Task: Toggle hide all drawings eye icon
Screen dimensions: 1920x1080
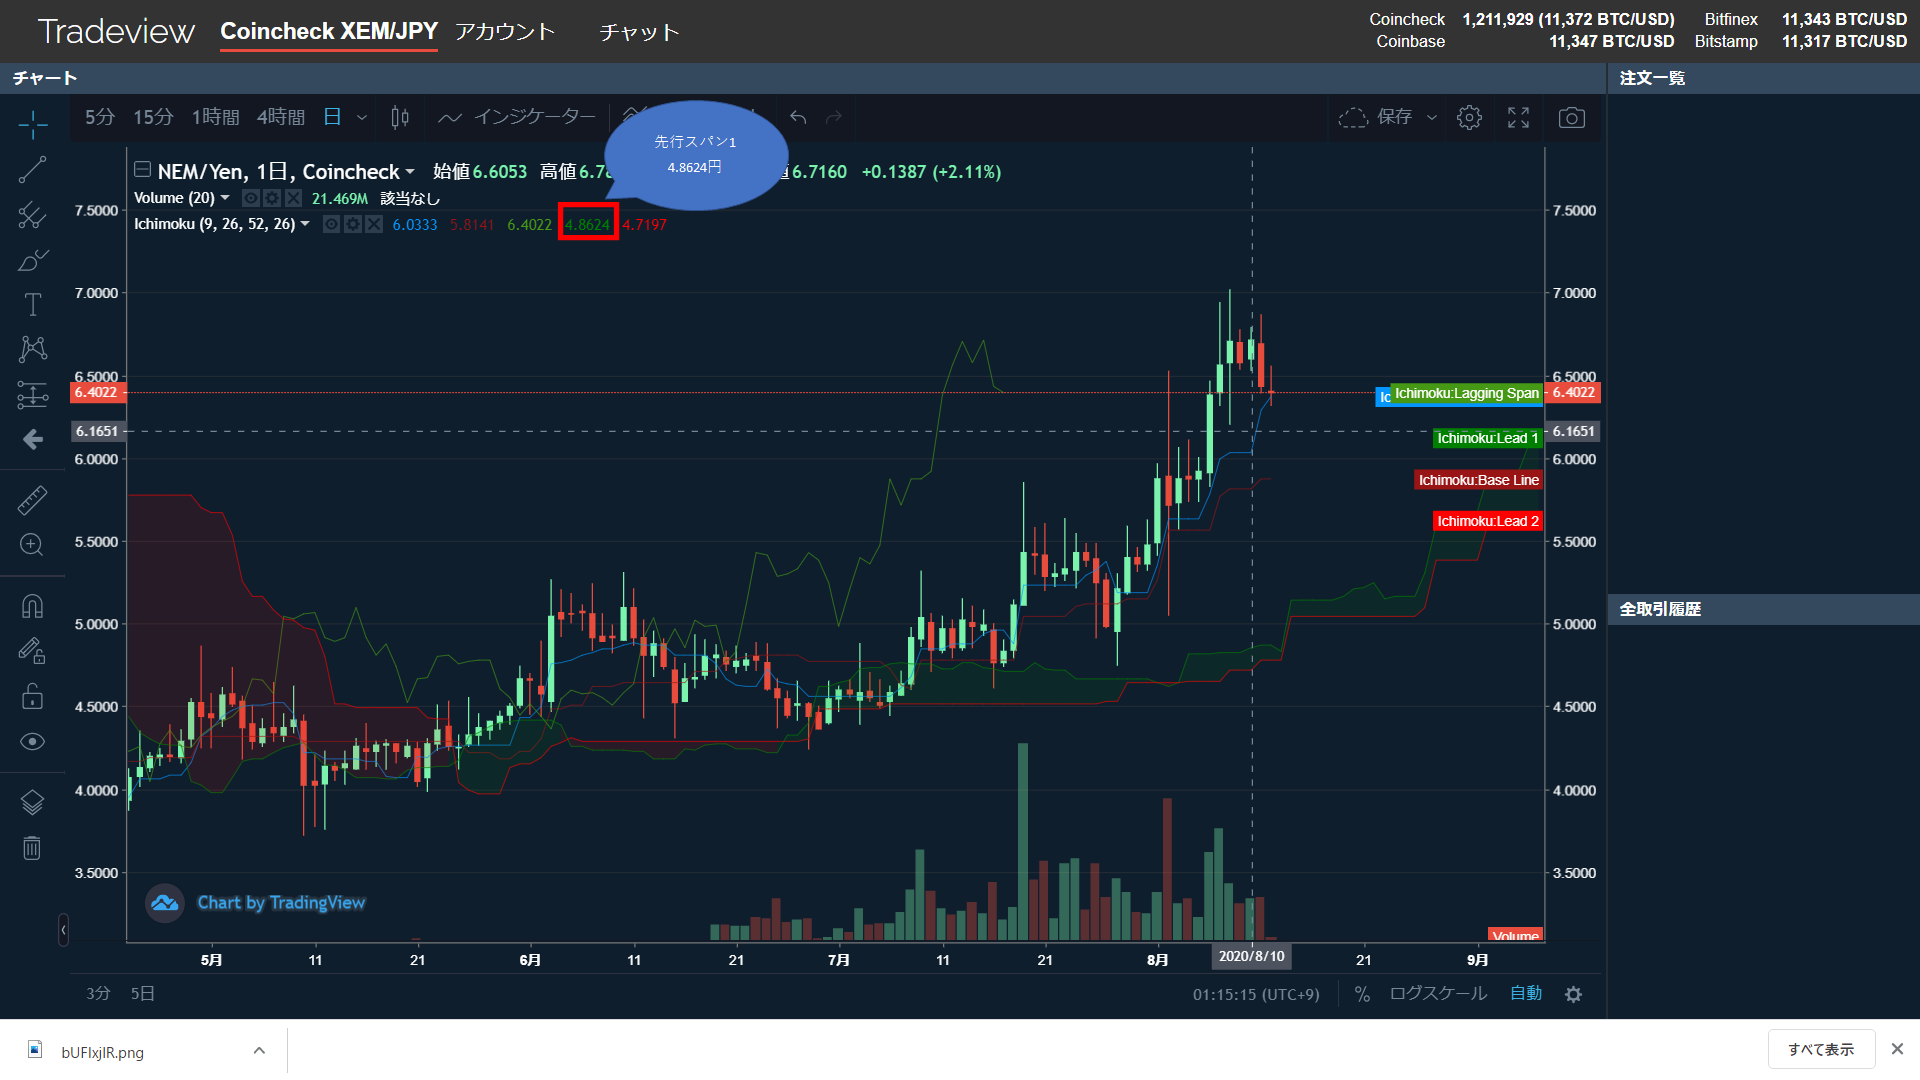Action: [32, 741]
